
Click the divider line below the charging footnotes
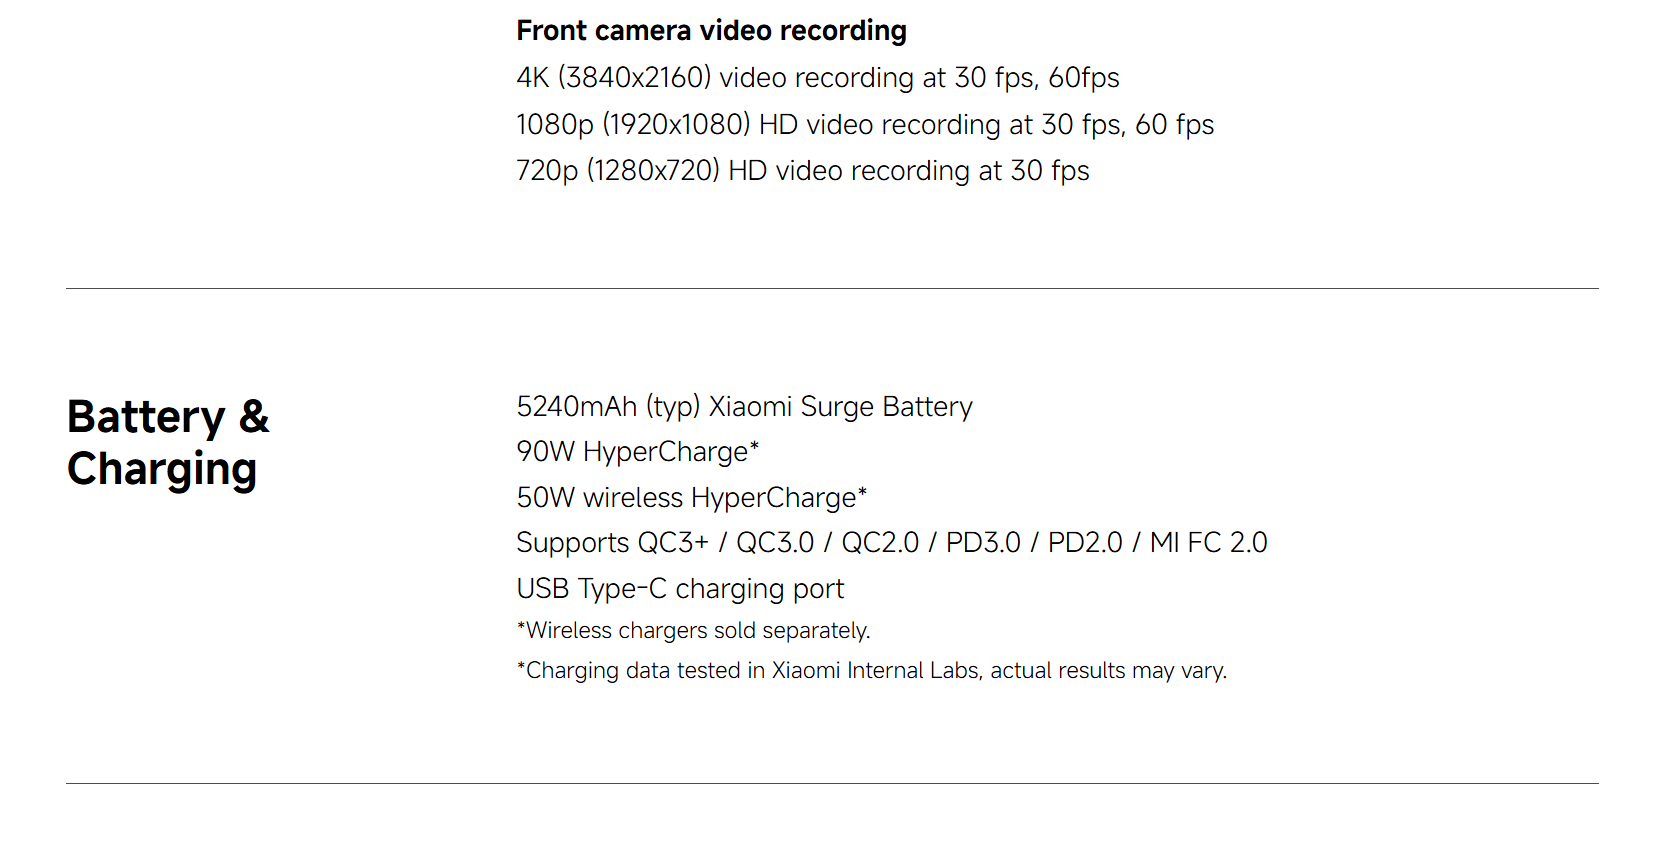point(832,783)
